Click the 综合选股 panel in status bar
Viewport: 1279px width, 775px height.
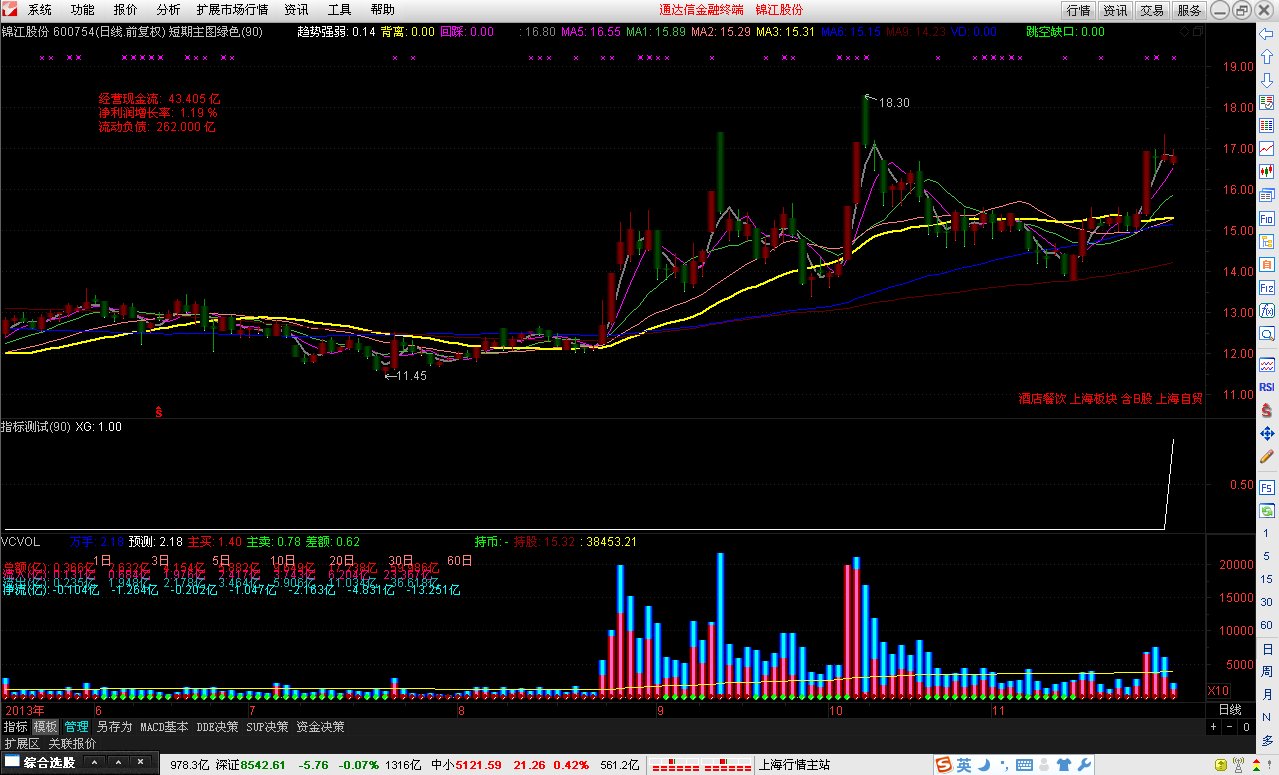[79, 765]
